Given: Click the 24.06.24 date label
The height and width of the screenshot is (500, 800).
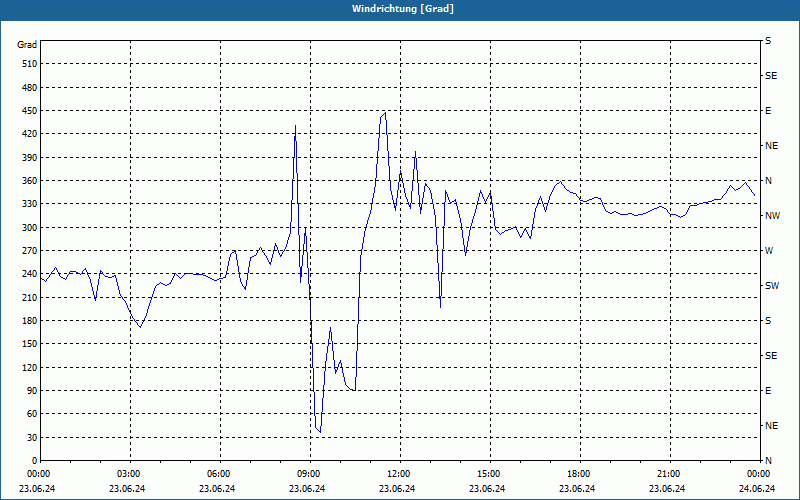Looking at the screenshot, I should [x=757, y=489].
